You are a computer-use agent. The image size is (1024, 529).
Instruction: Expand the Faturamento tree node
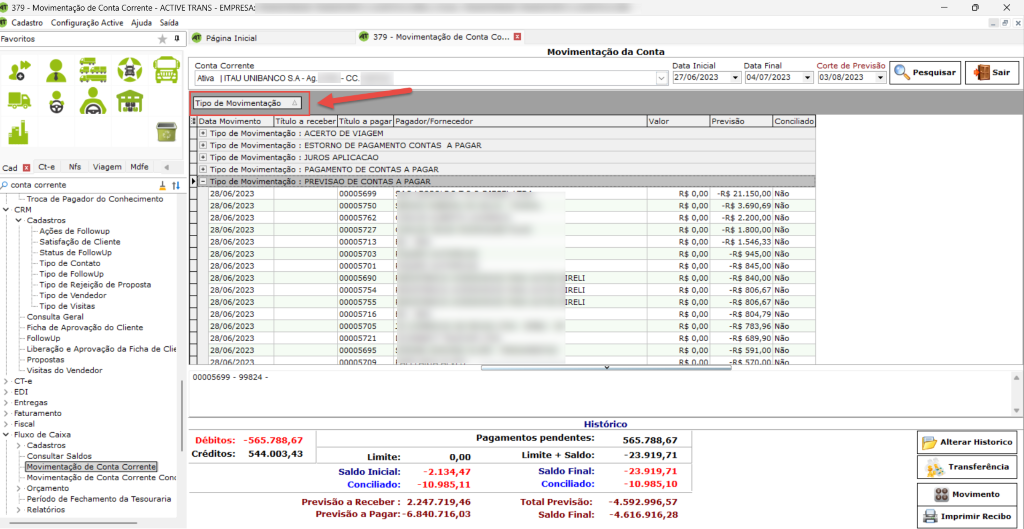coord(7,413)
